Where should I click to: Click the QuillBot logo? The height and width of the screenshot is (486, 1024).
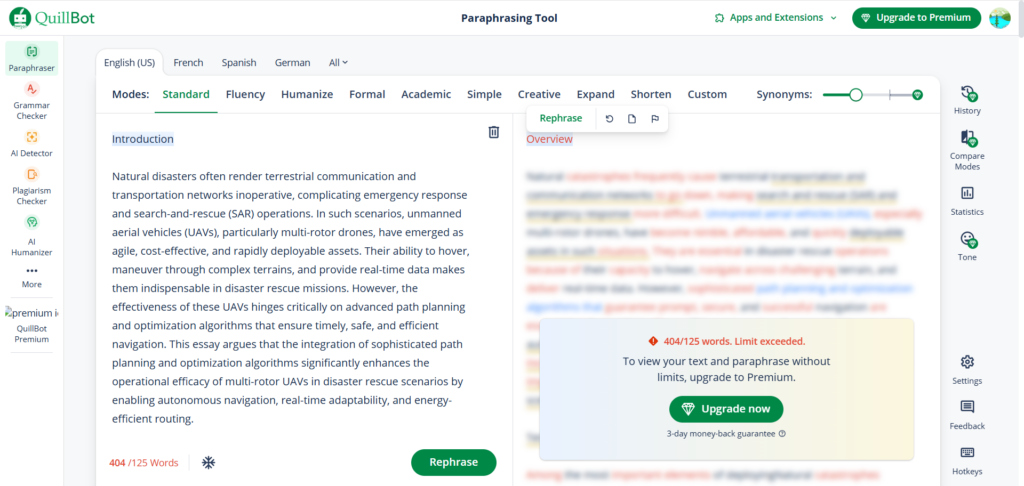pyautogui.click(x=52, y=18)
